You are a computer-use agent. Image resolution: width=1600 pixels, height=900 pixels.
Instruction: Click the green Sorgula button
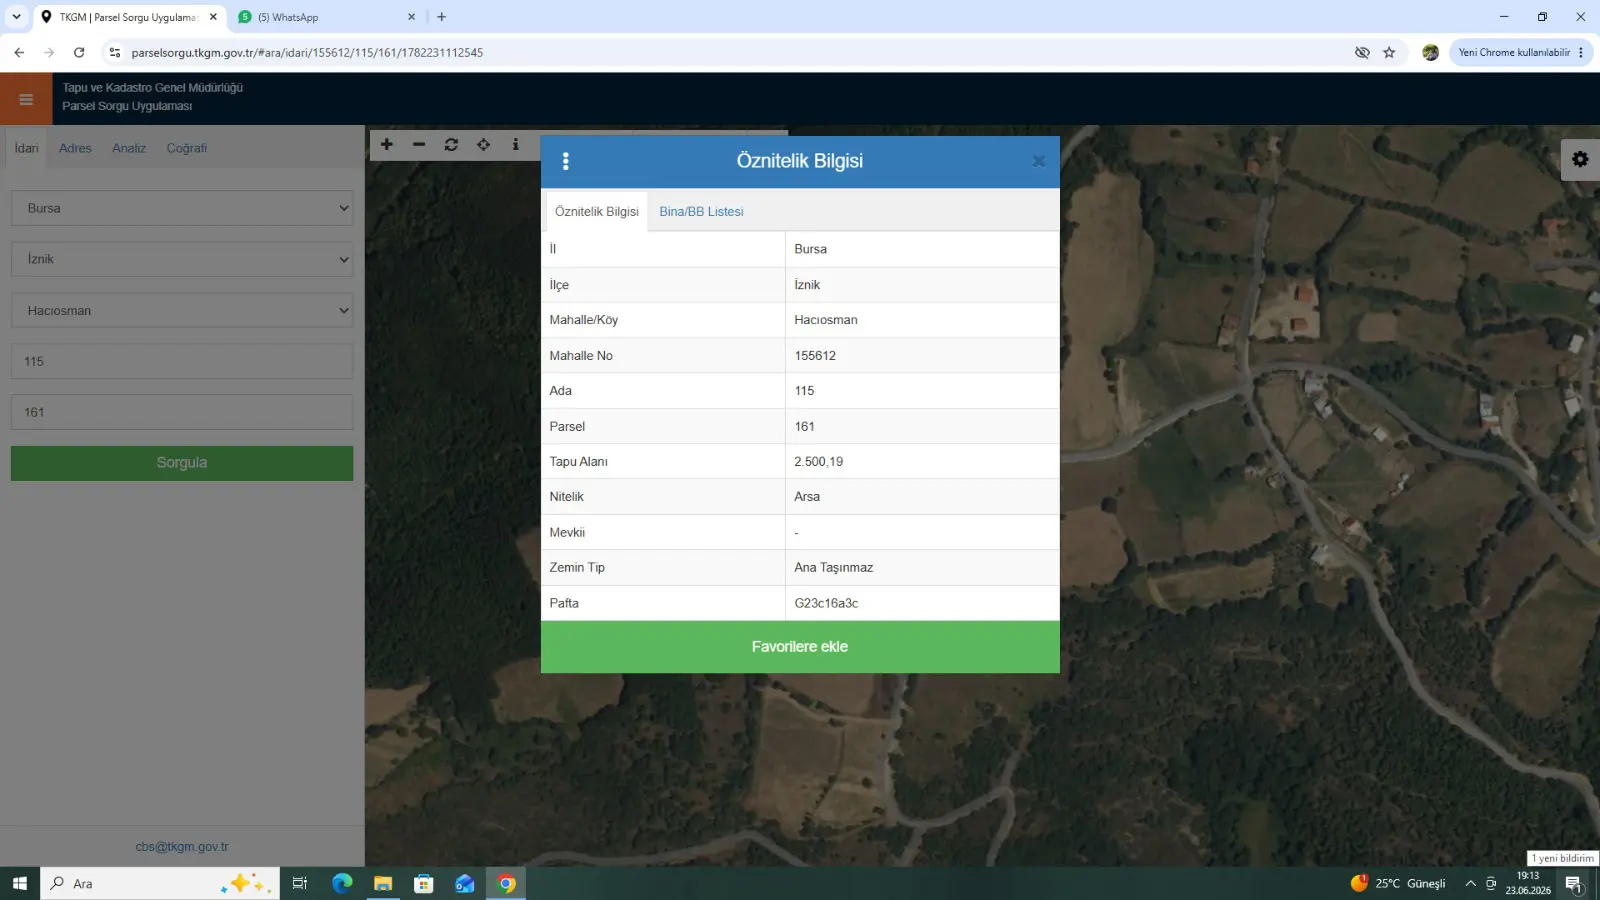pyautogui.click(x=182, y=463)
